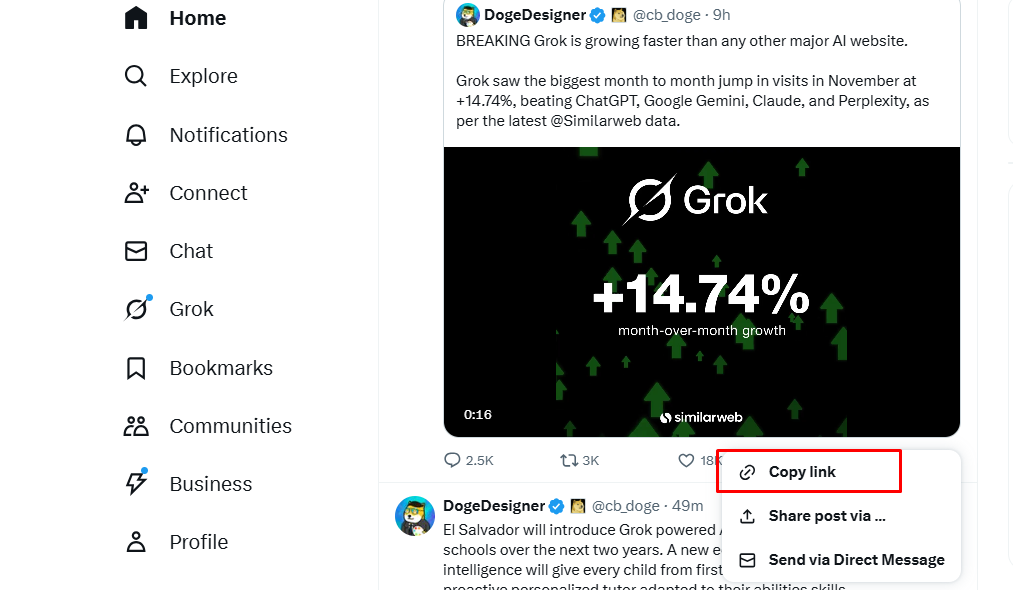Open your Profile page

[198, 542]
